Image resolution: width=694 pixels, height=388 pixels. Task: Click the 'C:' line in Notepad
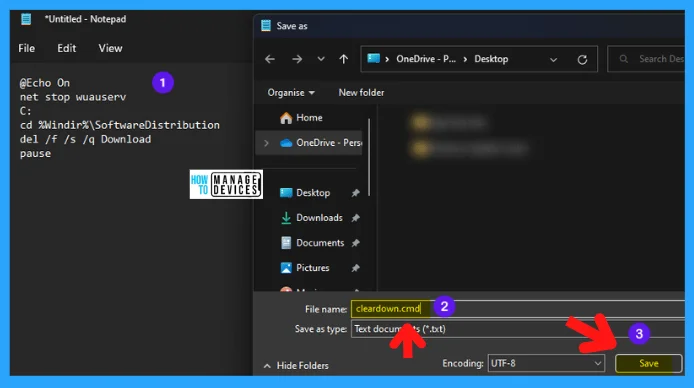click(25, 111)
